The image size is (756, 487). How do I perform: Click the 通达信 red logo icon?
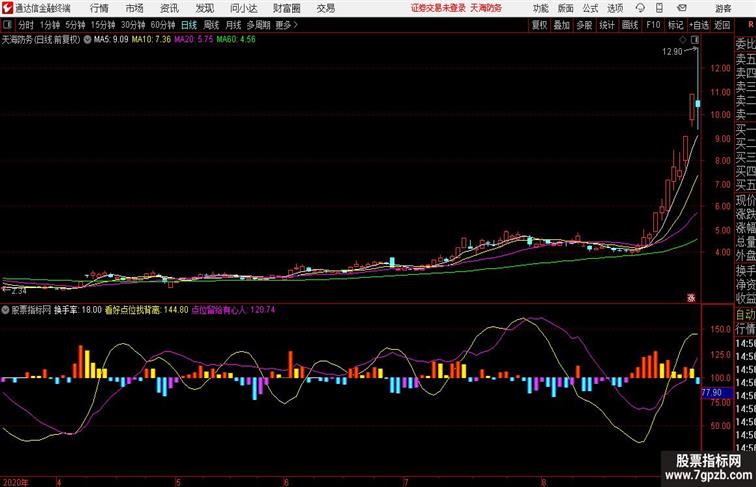(x=7, y=8)
